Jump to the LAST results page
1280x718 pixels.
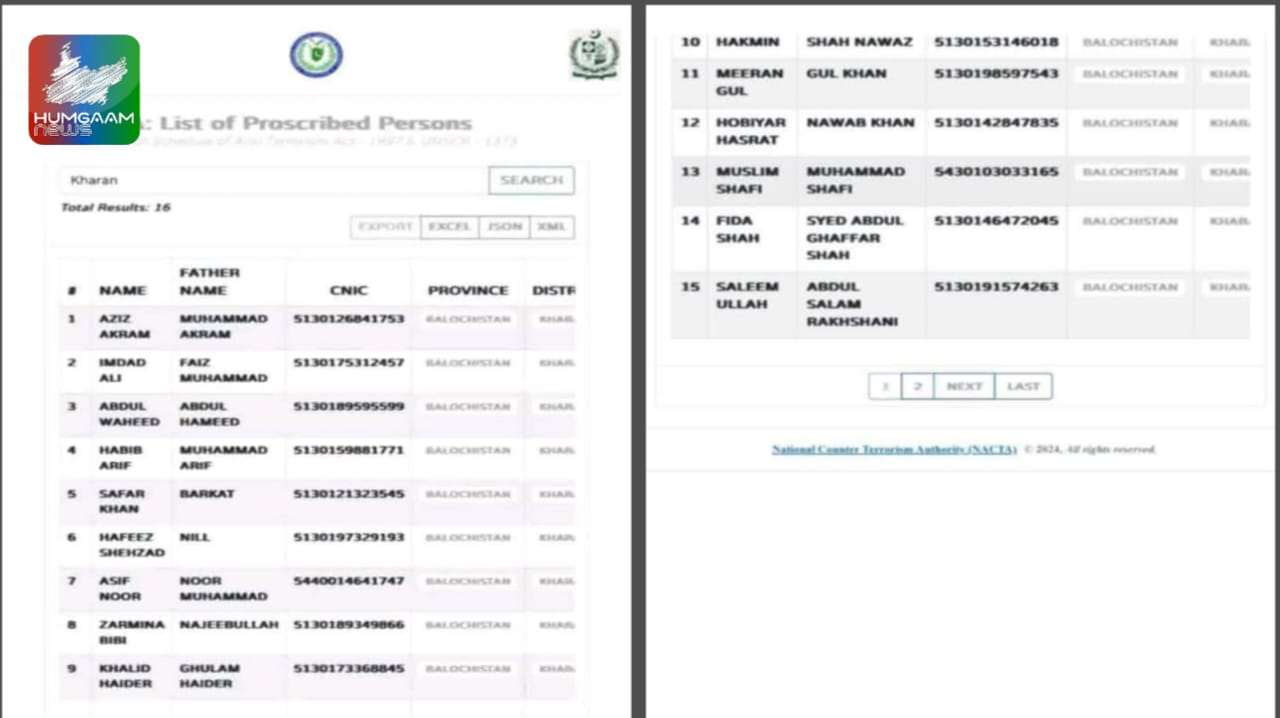(x=1023, y=386)
